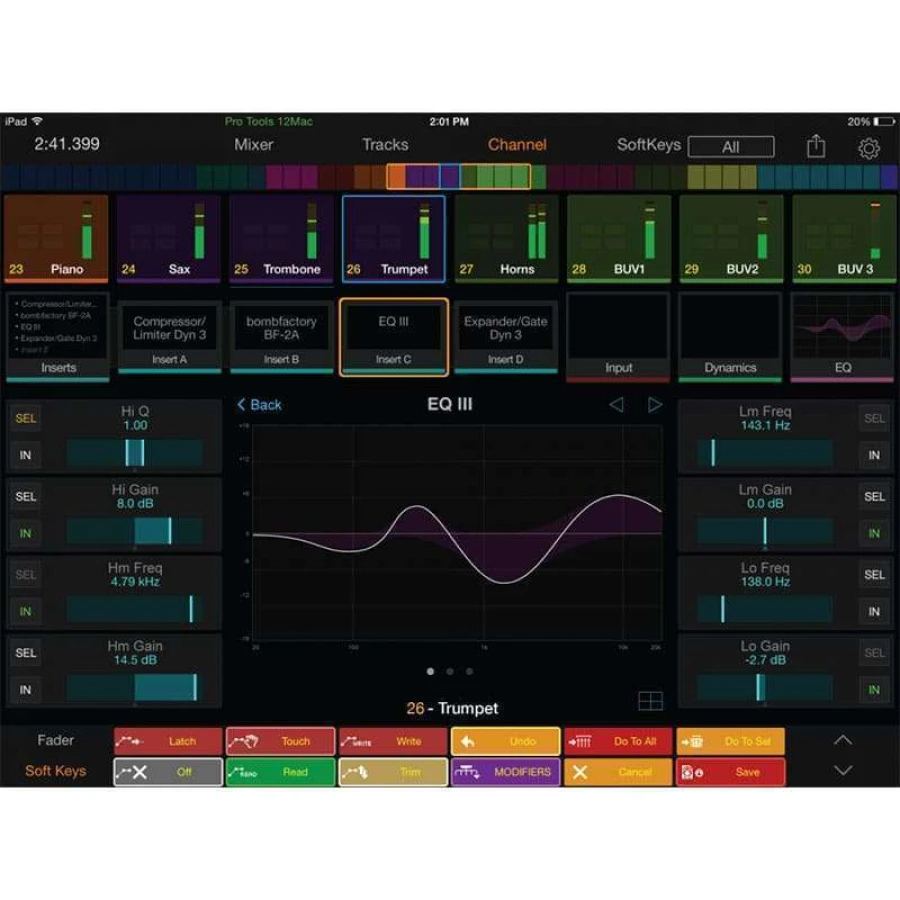The image size is (900, 900).
Task: Tap the automation Off soft key
Action: point(168,772)
